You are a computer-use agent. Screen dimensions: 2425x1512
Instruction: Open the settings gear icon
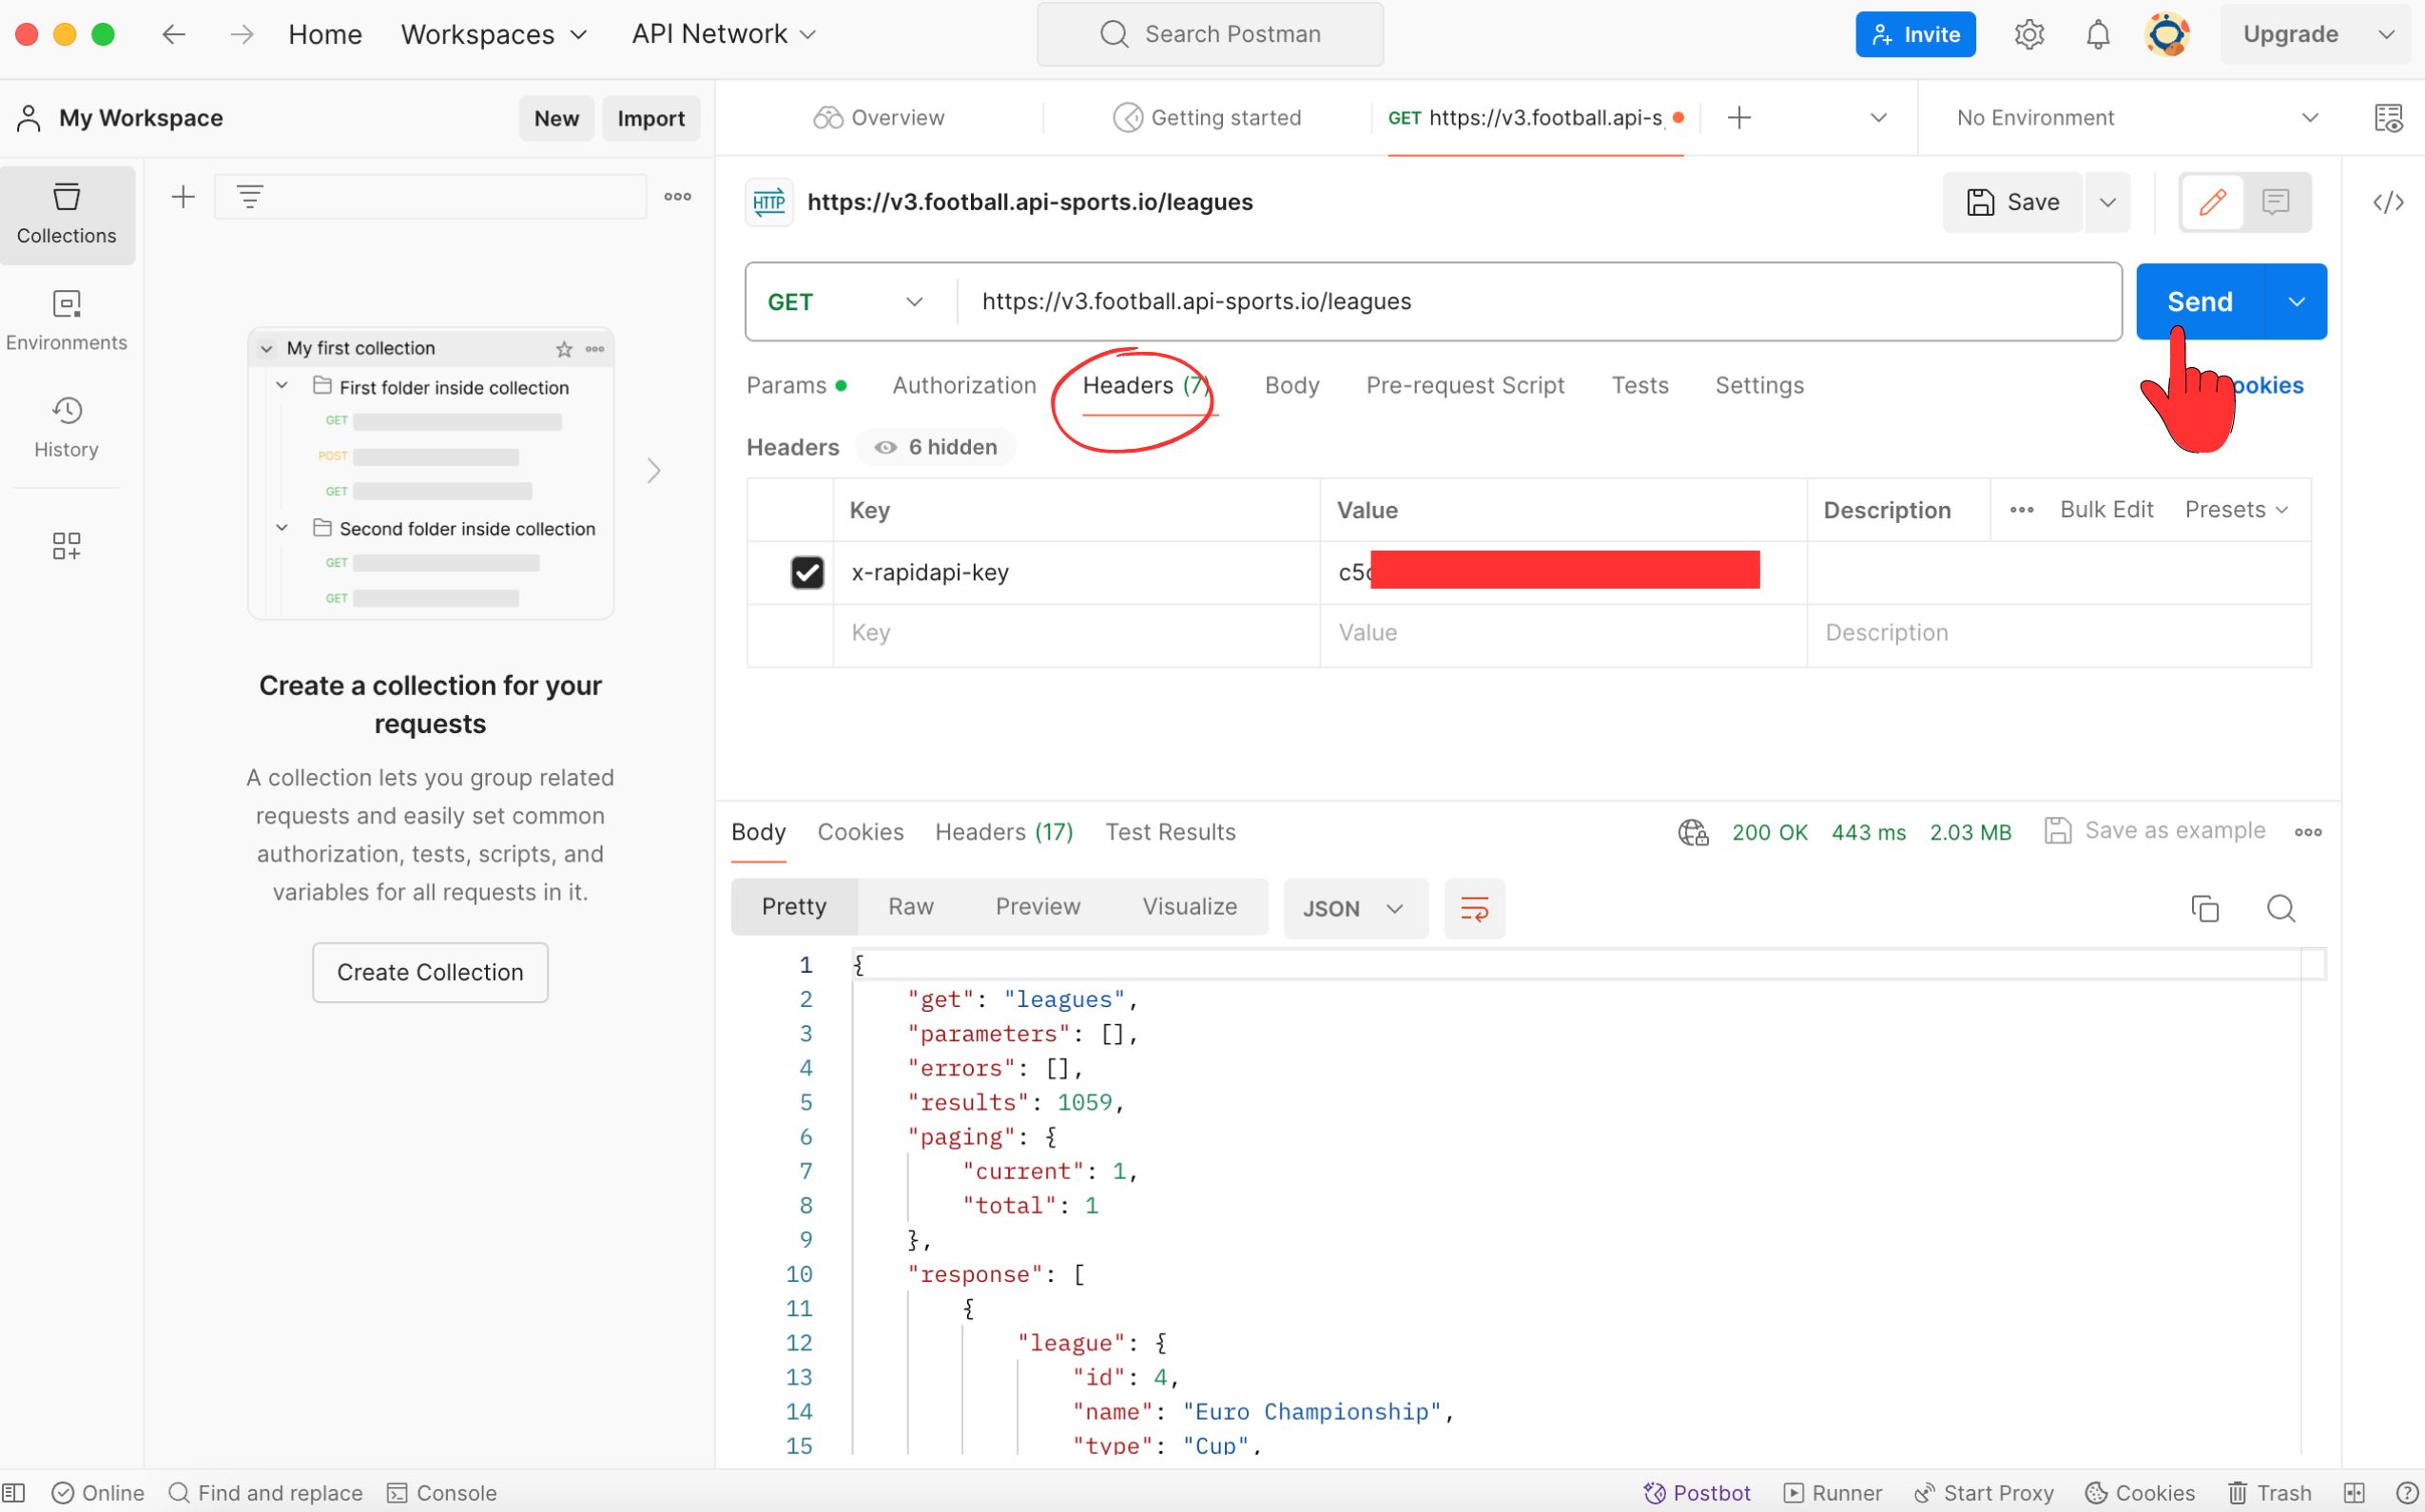click(x=2029, y=34)
